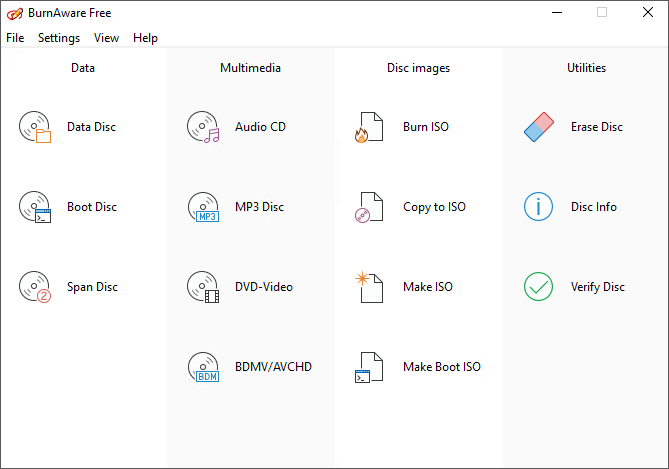Screen dimensions: 669x469
Task: Click the Make Boot ISO text label
Action: (442, 367)
